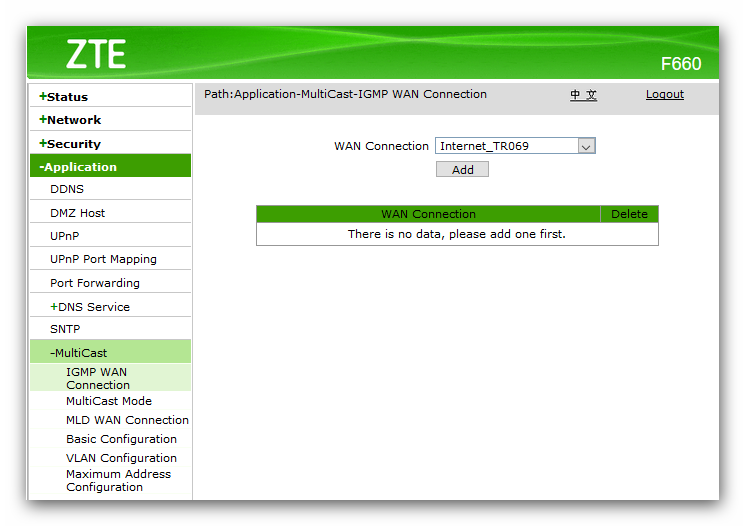This screenshot has height=526, width=745.
Task: Open the DDNS page
Action: 67,189
